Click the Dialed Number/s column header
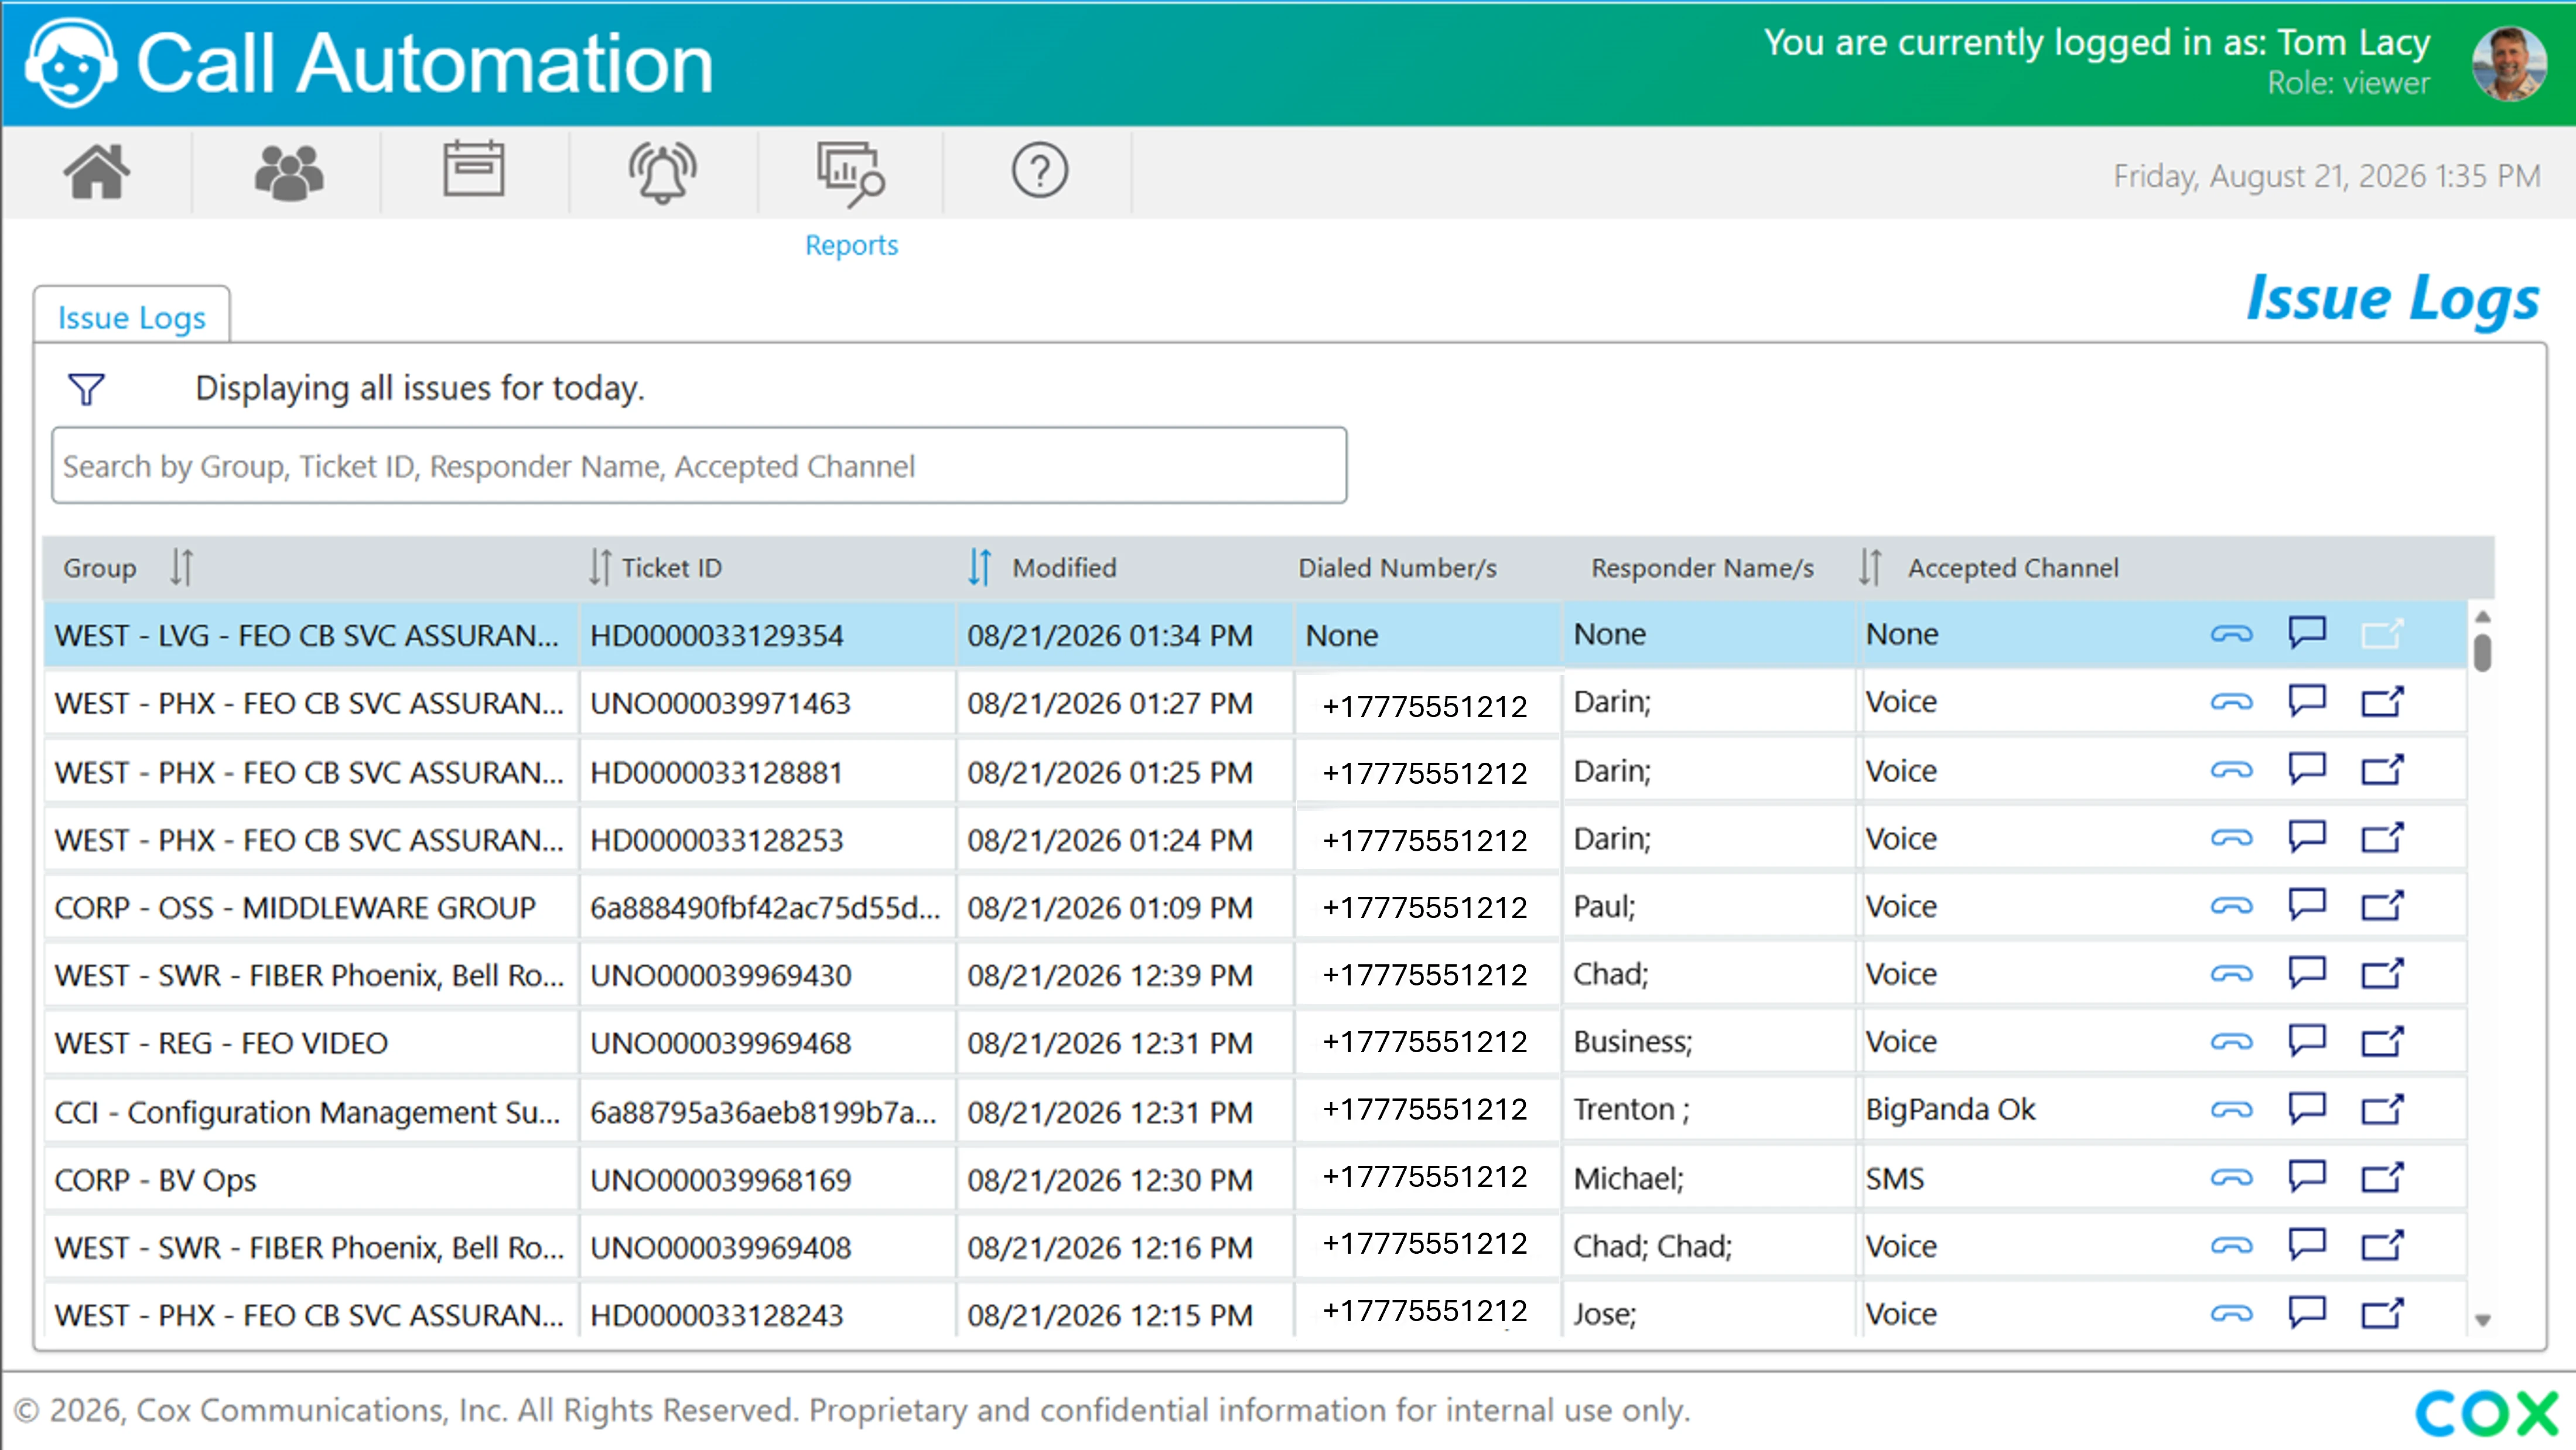The height and width of the screenshot is (1450, 2576). pos(1397,568)
